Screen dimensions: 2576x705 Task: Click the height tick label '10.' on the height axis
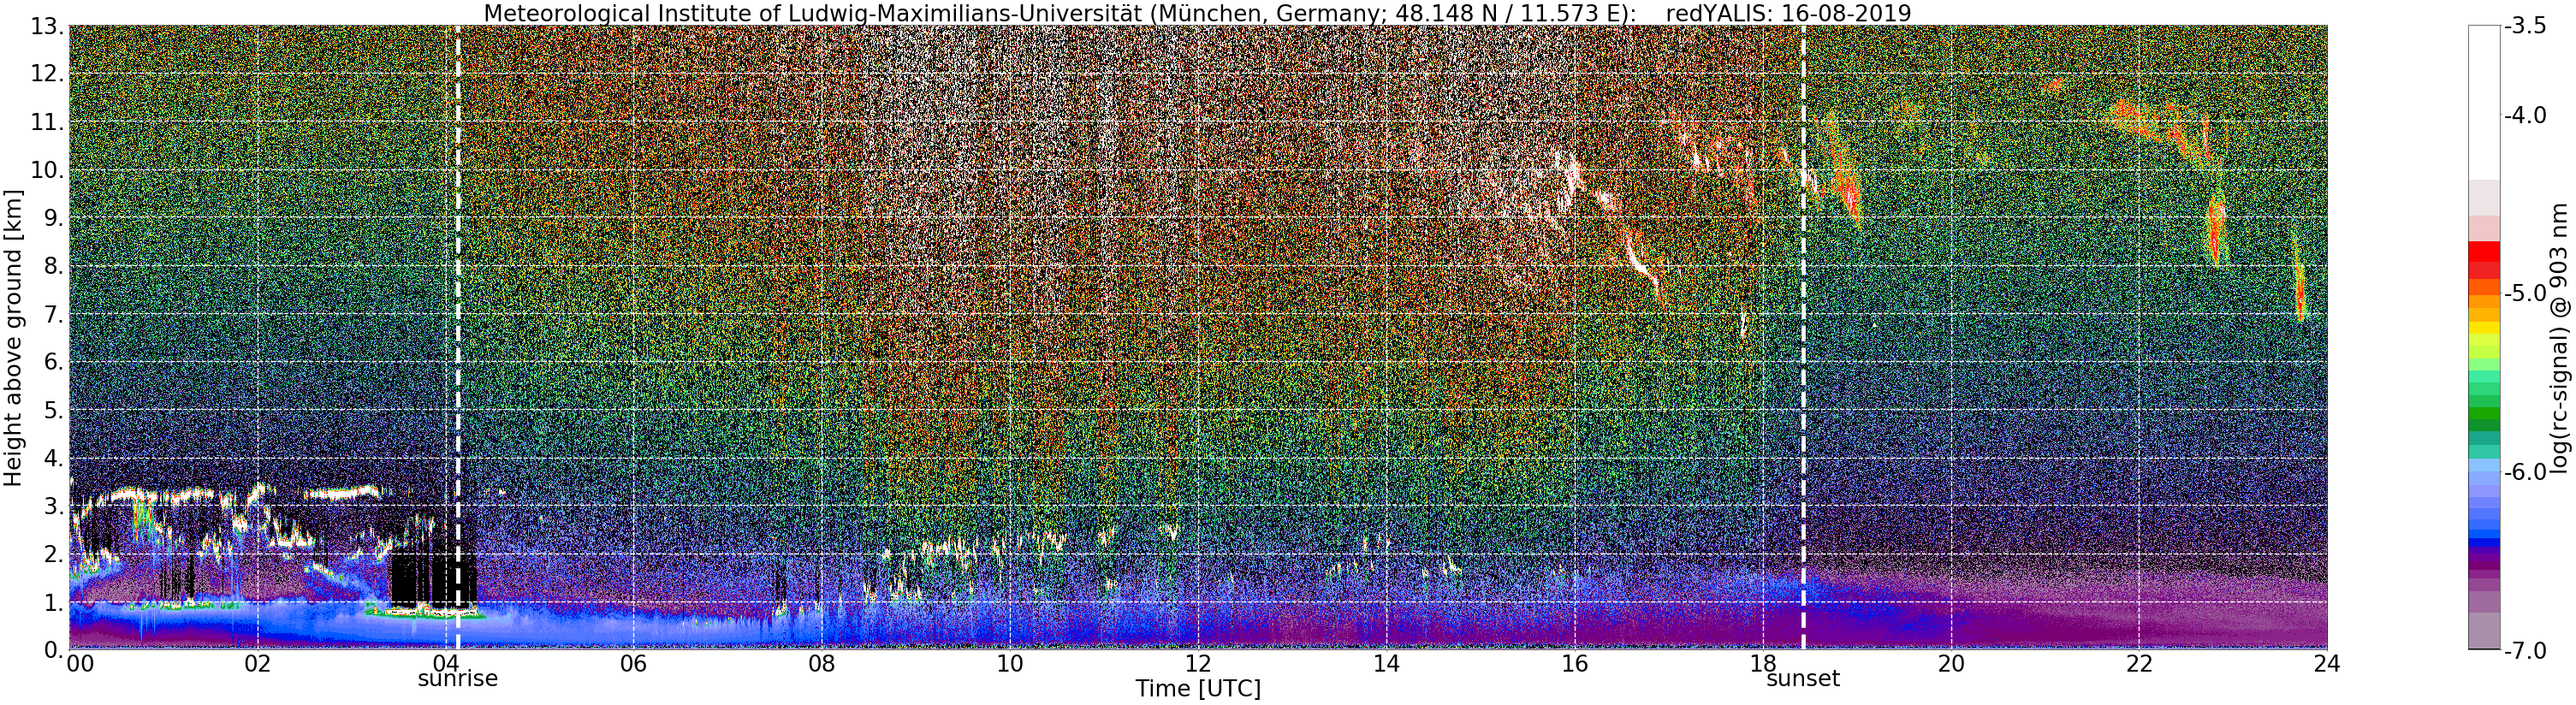(x=48, y=170)
